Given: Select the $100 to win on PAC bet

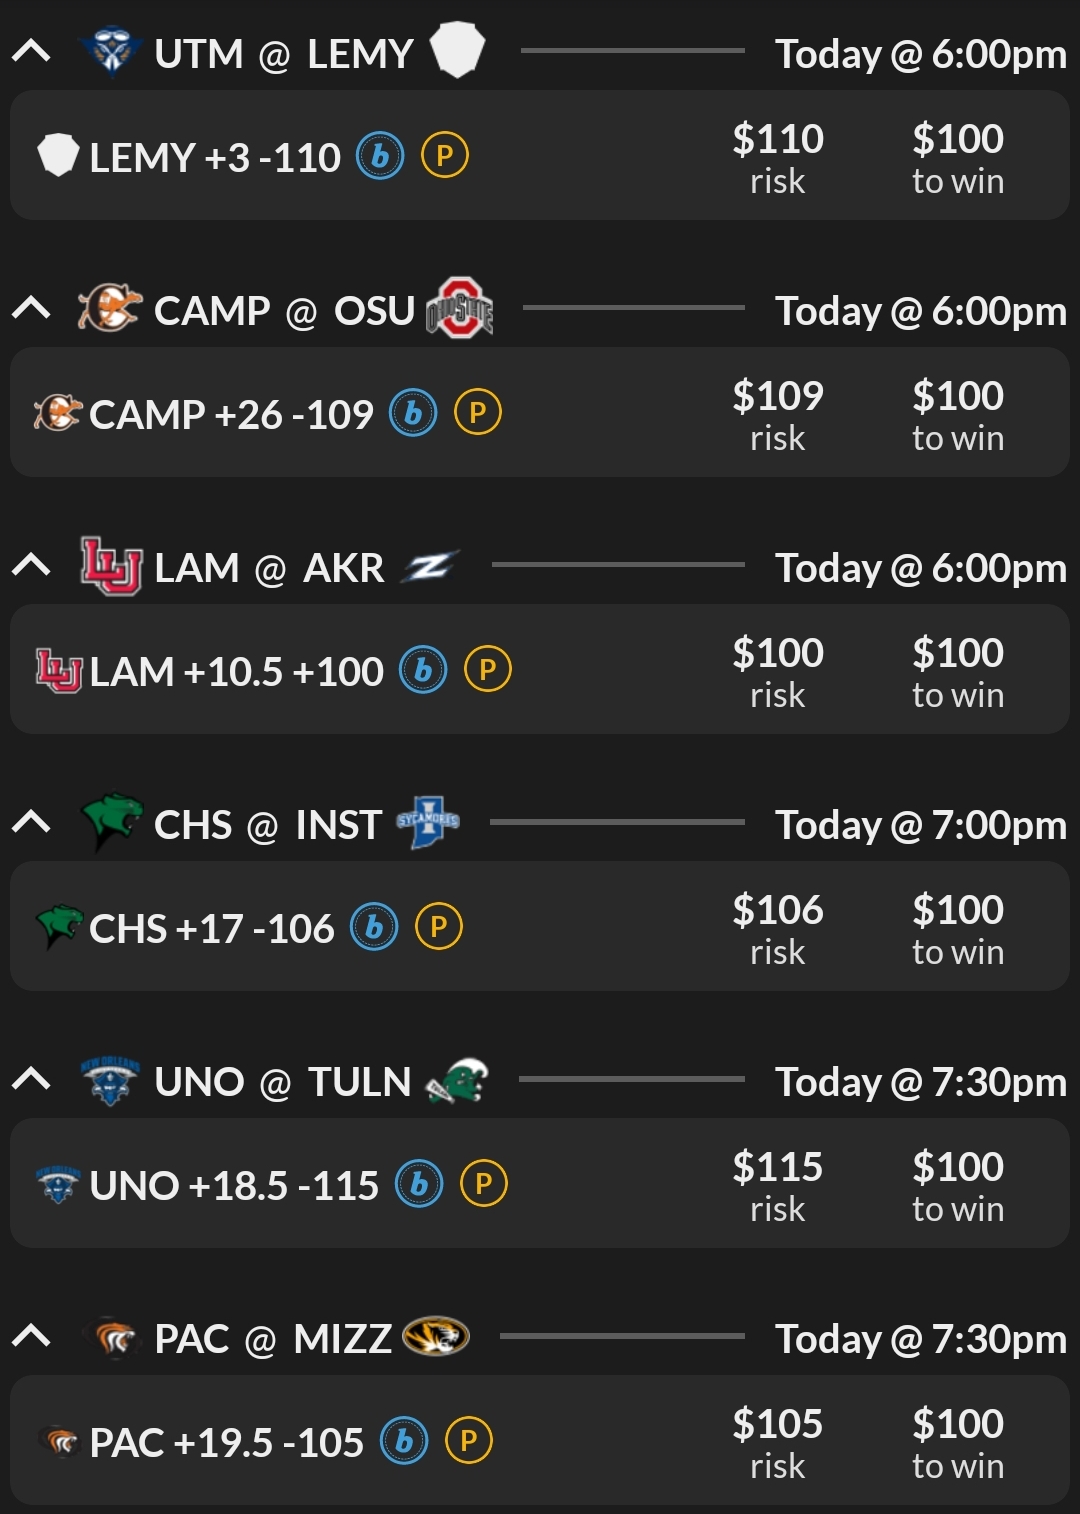Looking at the screenshot, I should (957, 1442).
